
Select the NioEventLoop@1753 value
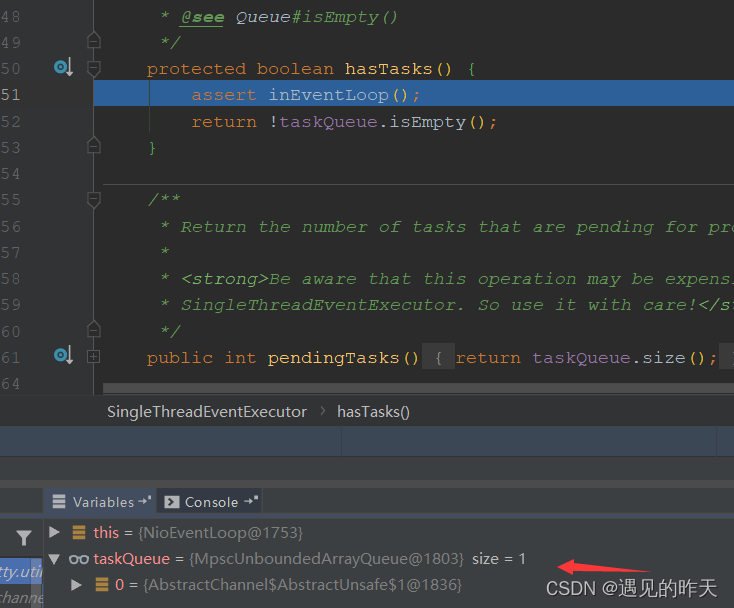pos(220,533)
